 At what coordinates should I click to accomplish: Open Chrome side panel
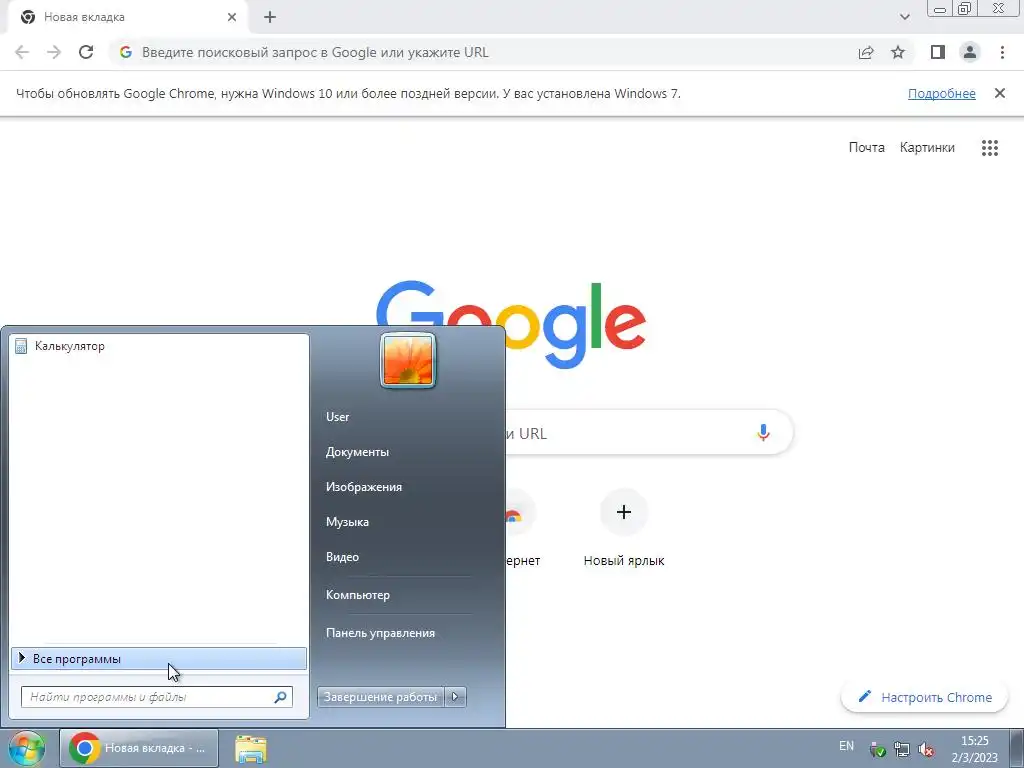(x=938, y=52)
